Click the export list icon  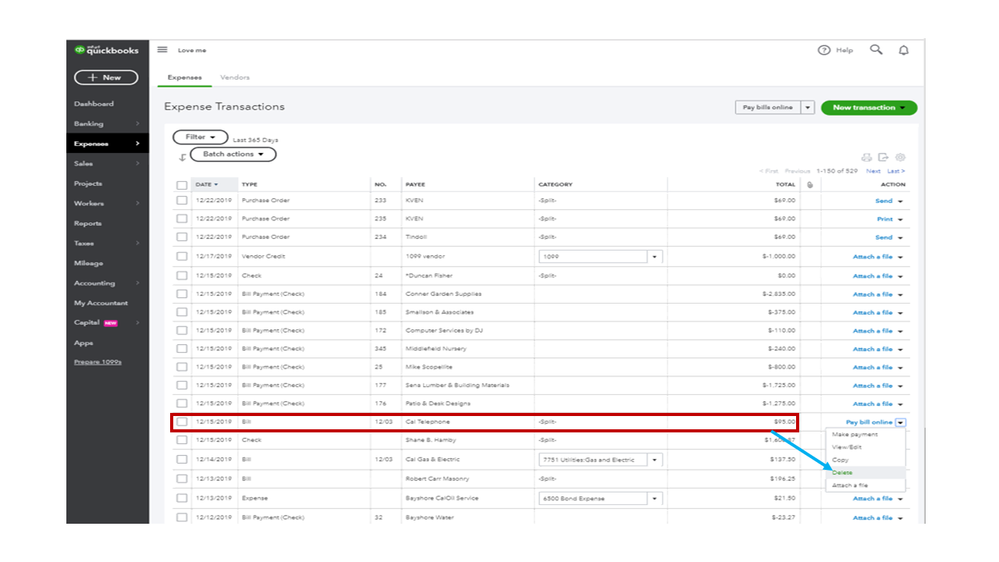(x=883, y=157)
